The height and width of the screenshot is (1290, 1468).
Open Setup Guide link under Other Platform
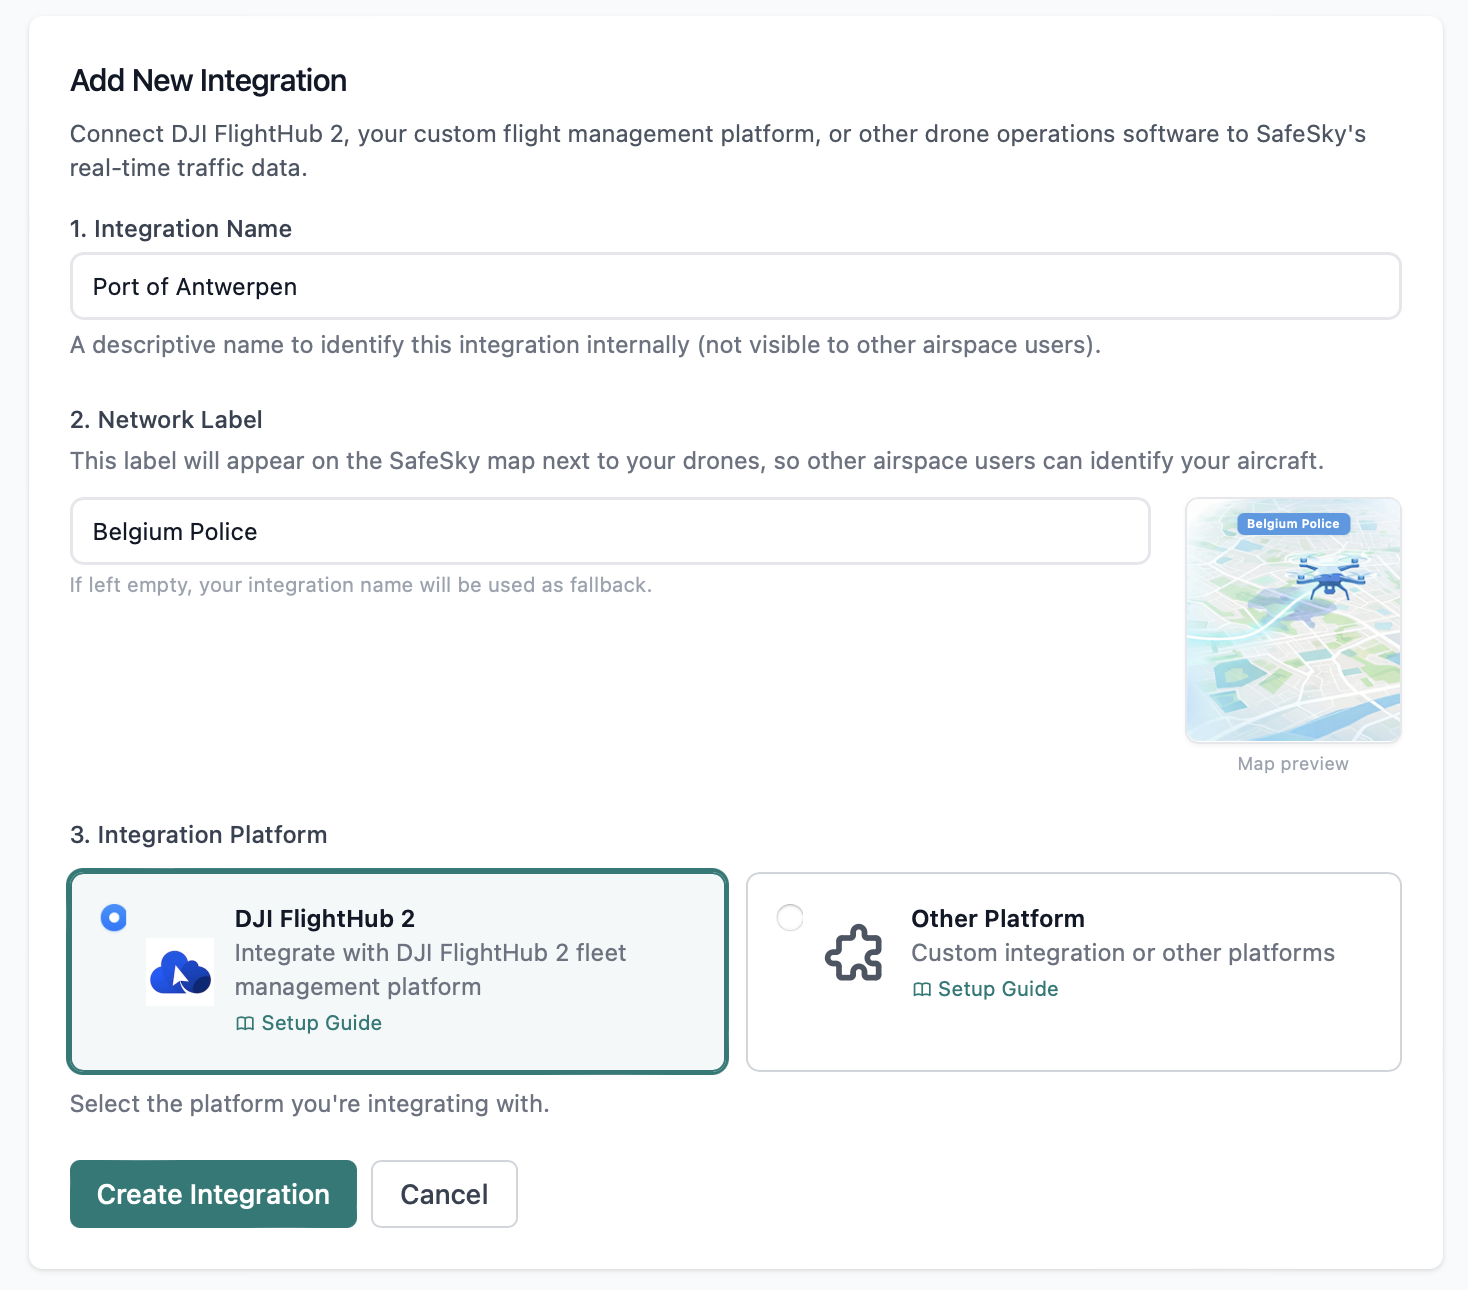(986, 989)
